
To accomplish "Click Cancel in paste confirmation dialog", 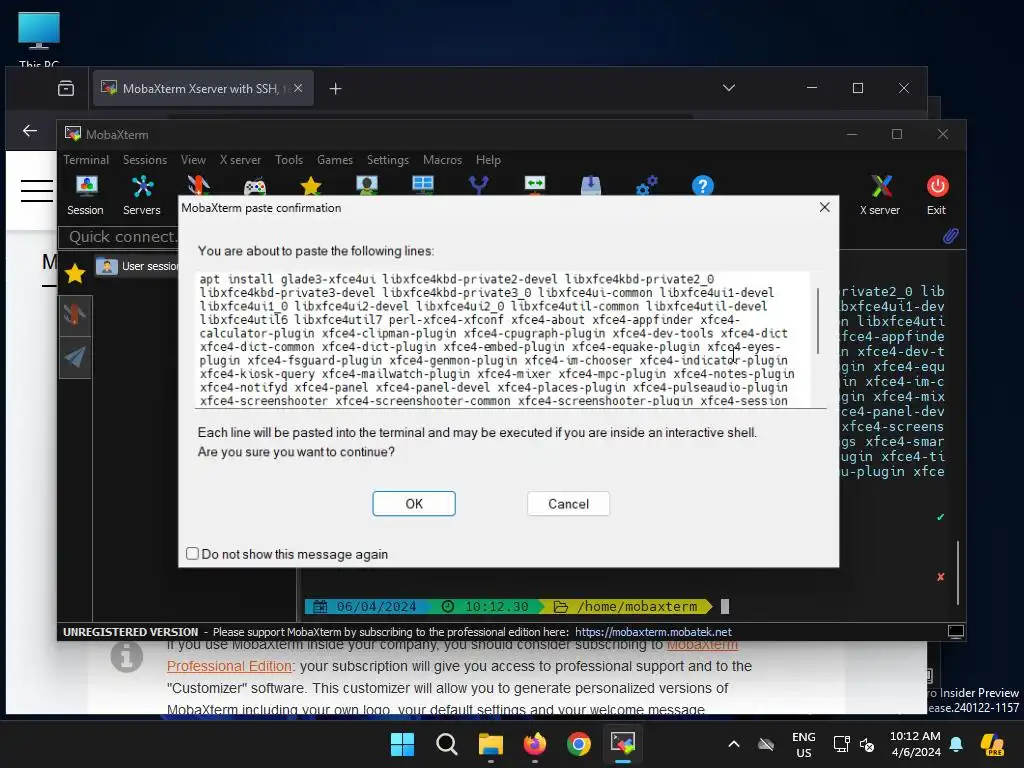I will [x=568, y=504].
